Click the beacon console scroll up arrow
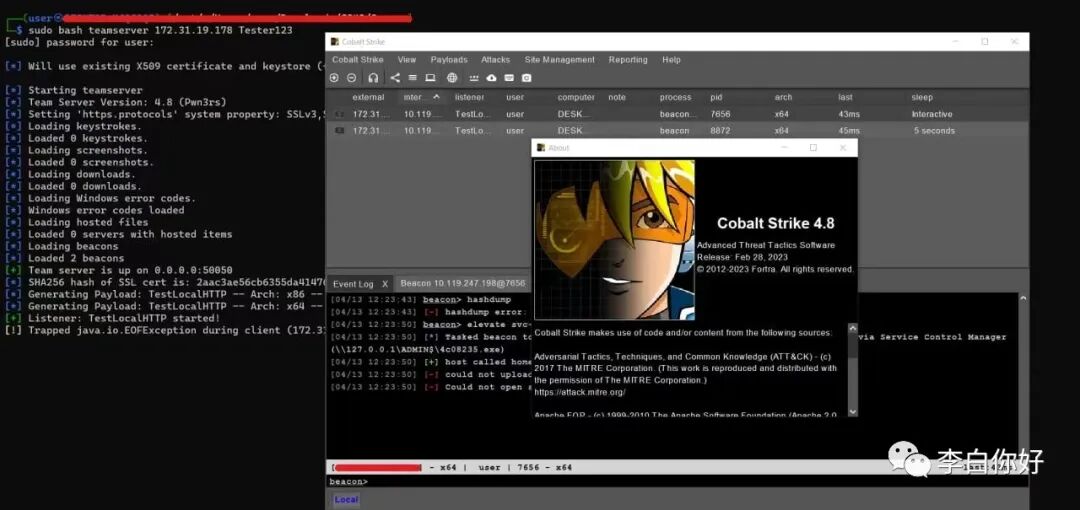Viewport: 1080px width, 510px height. (1022, 298)
